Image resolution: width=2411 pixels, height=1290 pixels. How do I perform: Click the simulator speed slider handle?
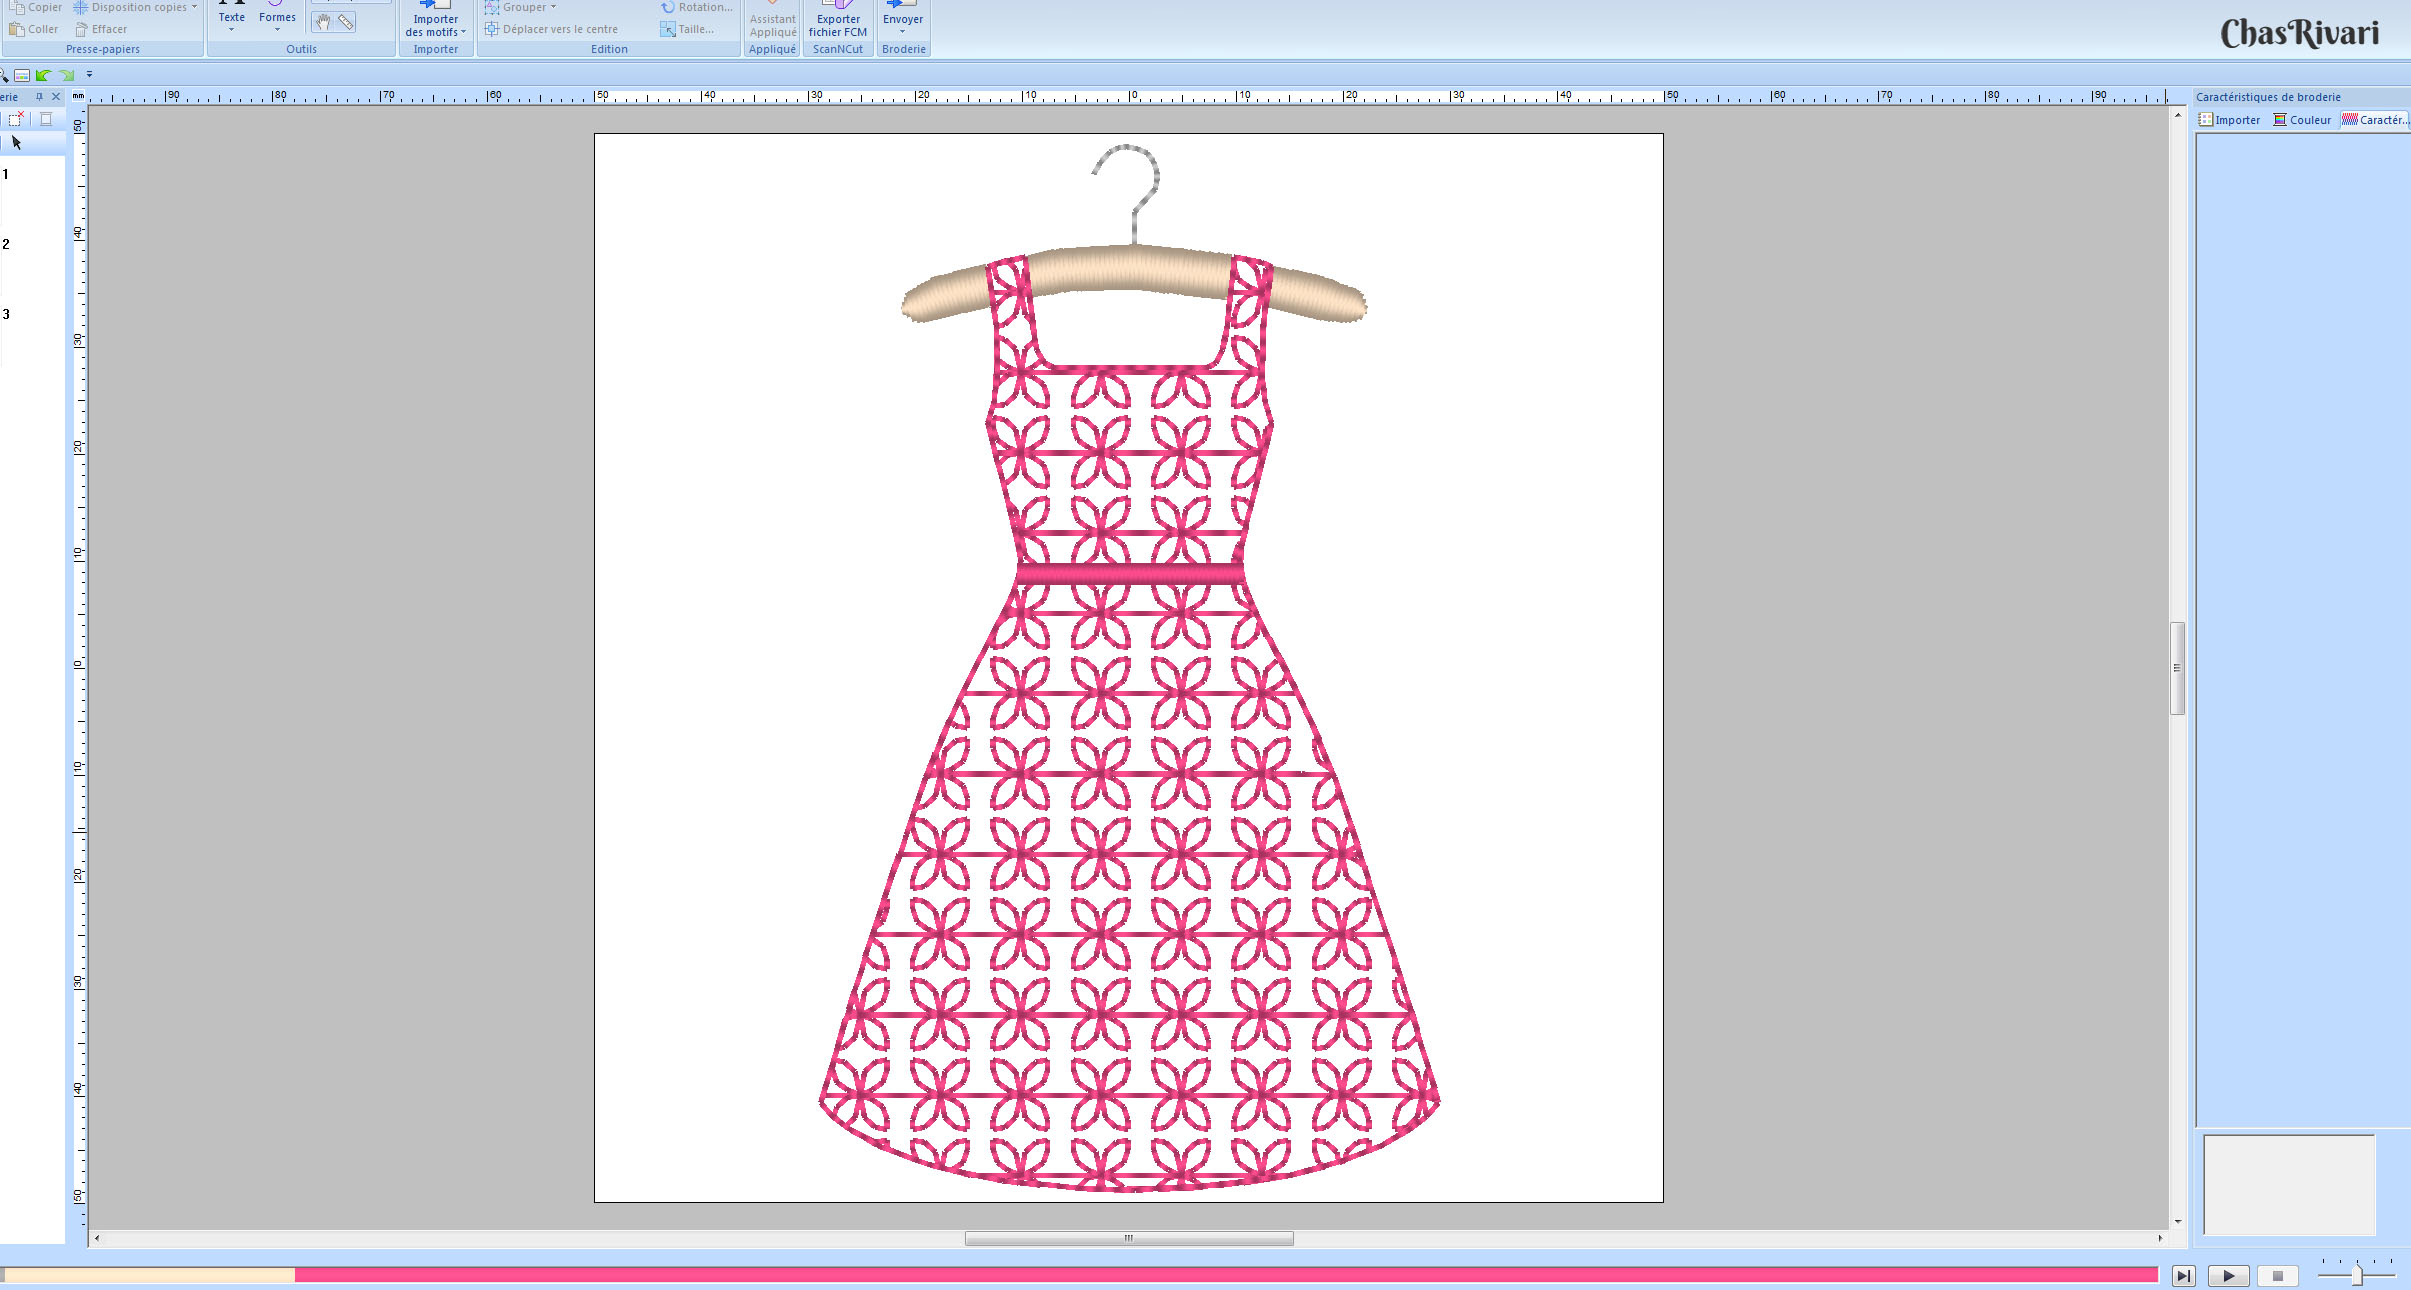coord(2357,1275)
